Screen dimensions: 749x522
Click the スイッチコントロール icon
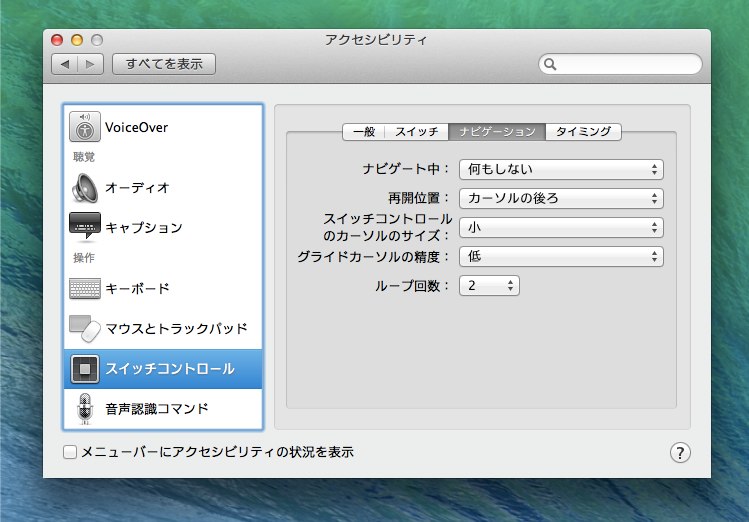(x=85, y=369)
